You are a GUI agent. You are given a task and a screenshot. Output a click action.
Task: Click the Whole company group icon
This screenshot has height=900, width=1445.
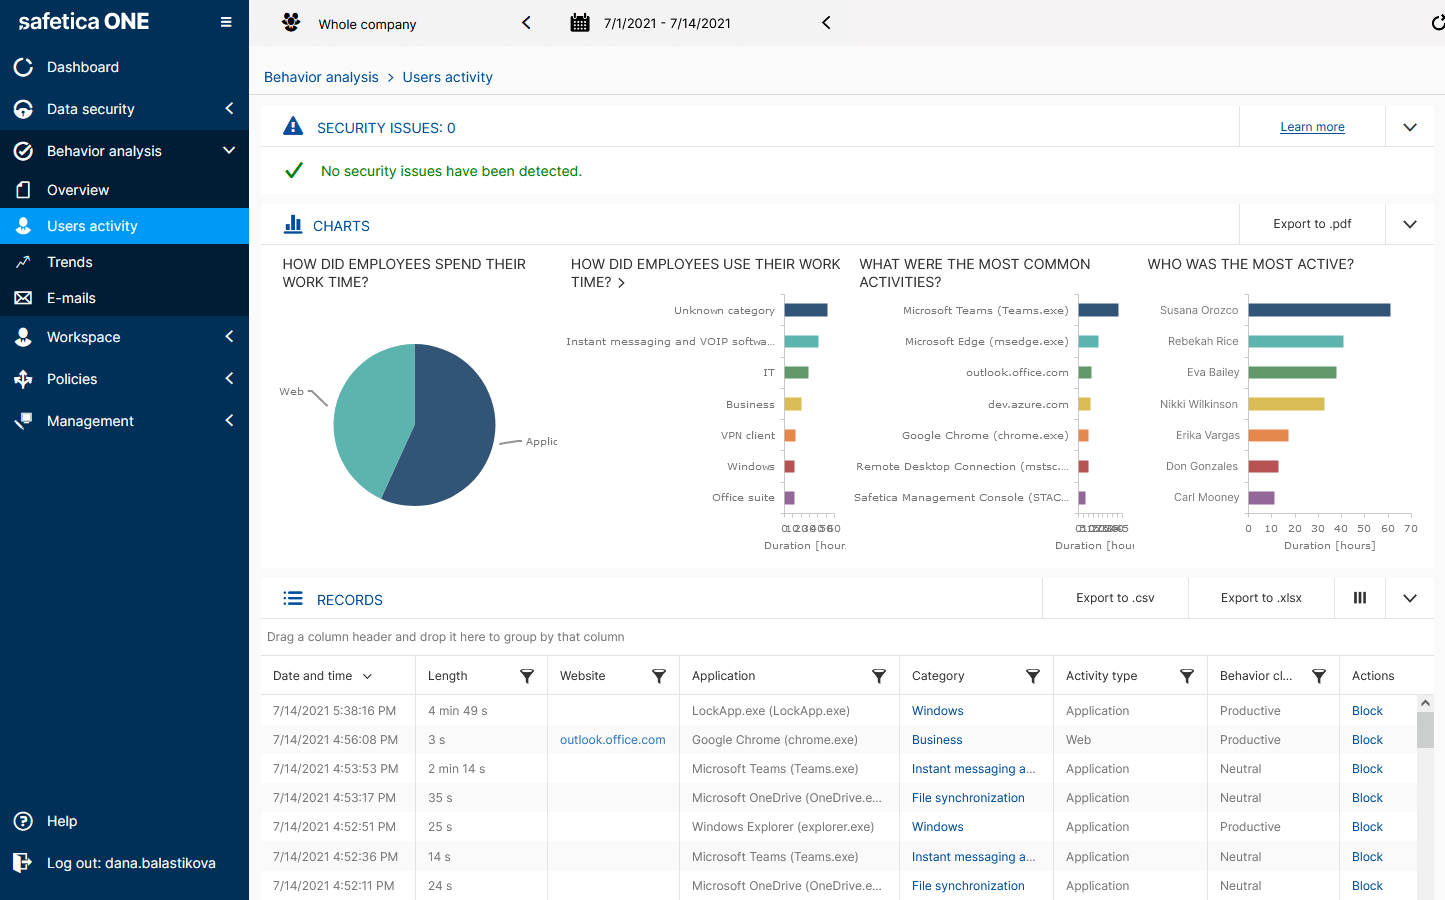(291, 23)
